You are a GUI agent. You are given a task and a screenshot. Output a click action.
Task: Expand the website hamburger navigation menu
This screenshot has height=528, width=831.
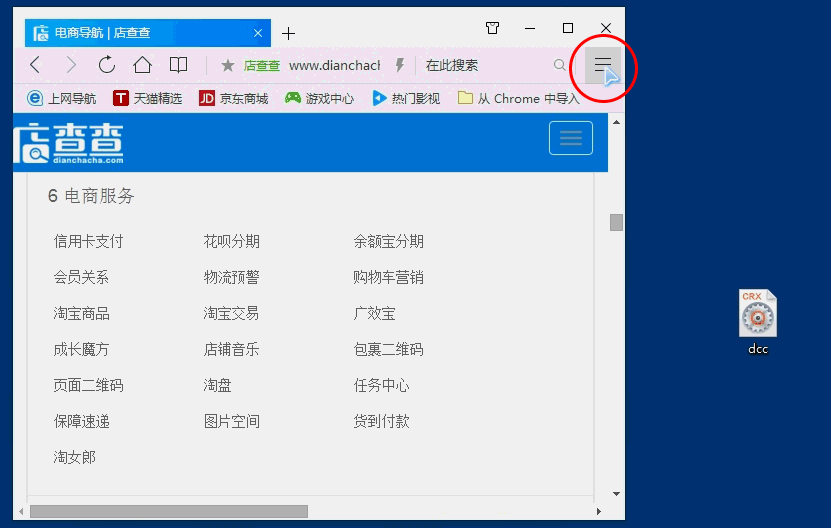(571, 138)
